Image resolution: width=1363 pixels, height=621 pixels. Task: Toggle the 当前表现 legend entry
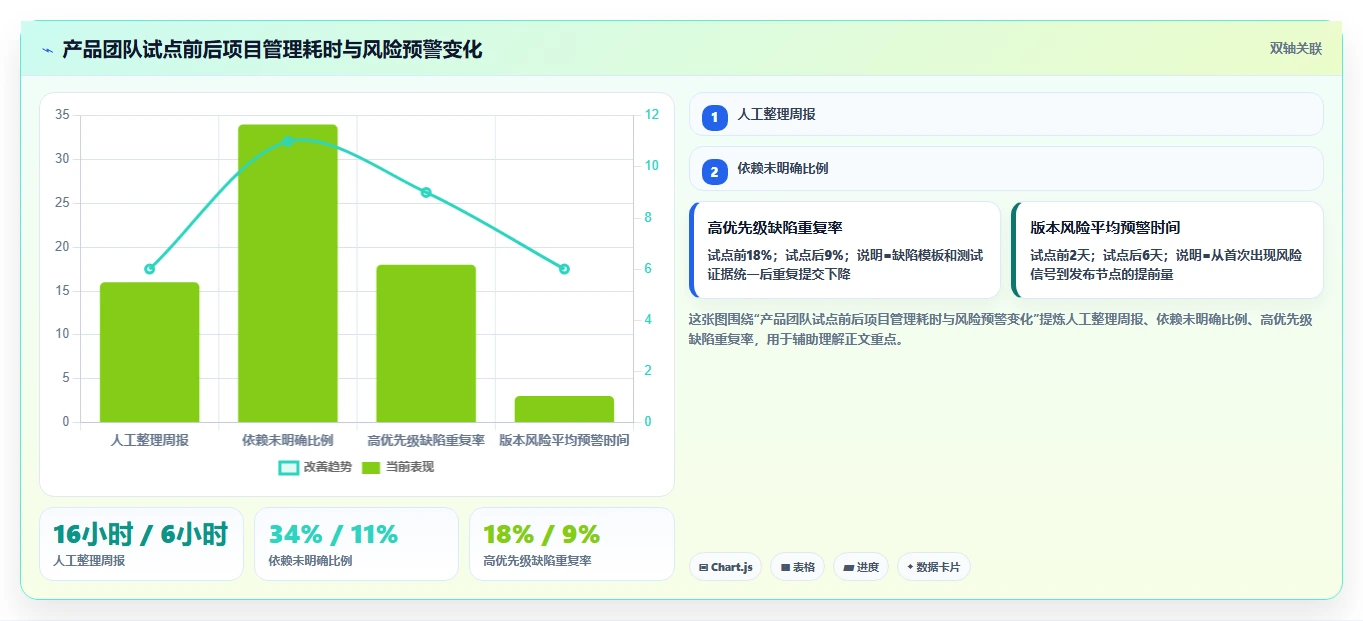[397, 467]
